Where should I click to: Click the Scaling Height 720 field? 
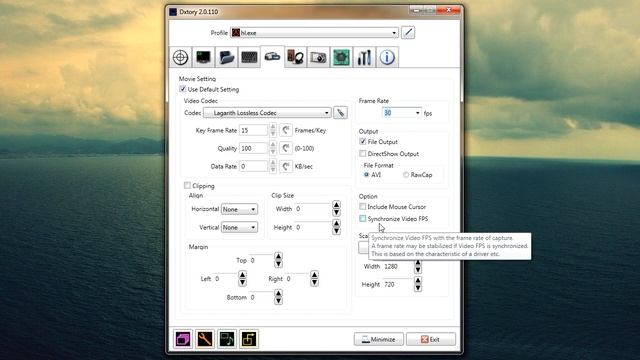pyautogui.click(x=398, y=284)
